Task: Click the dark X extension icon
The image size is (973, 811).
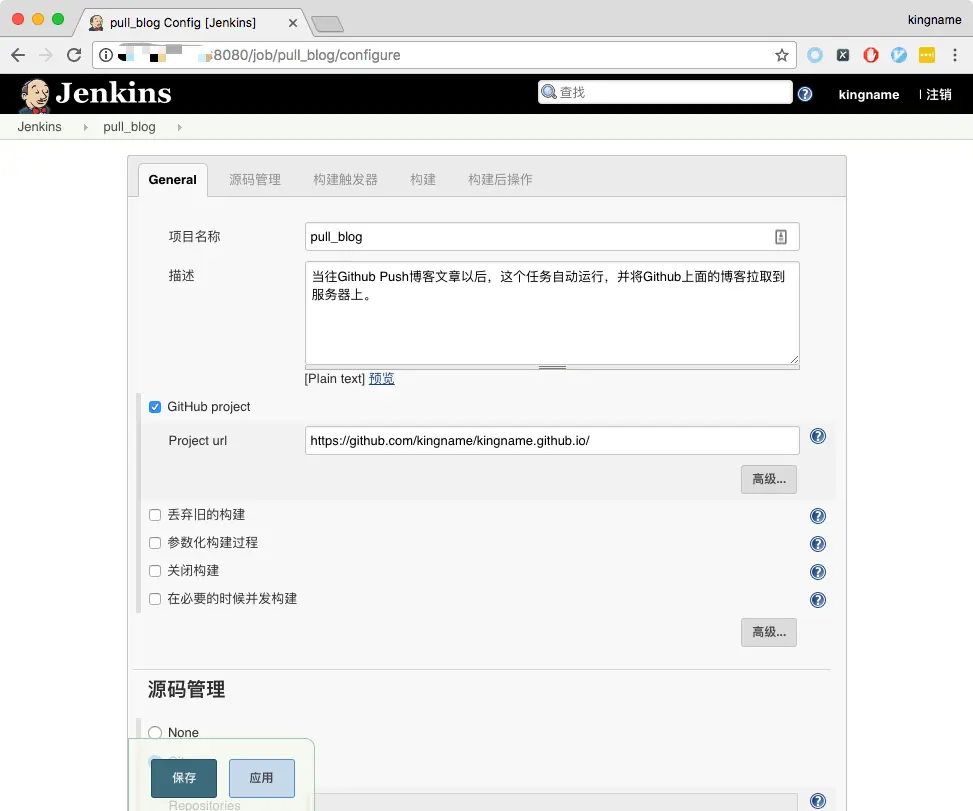Action: point(843,55)
